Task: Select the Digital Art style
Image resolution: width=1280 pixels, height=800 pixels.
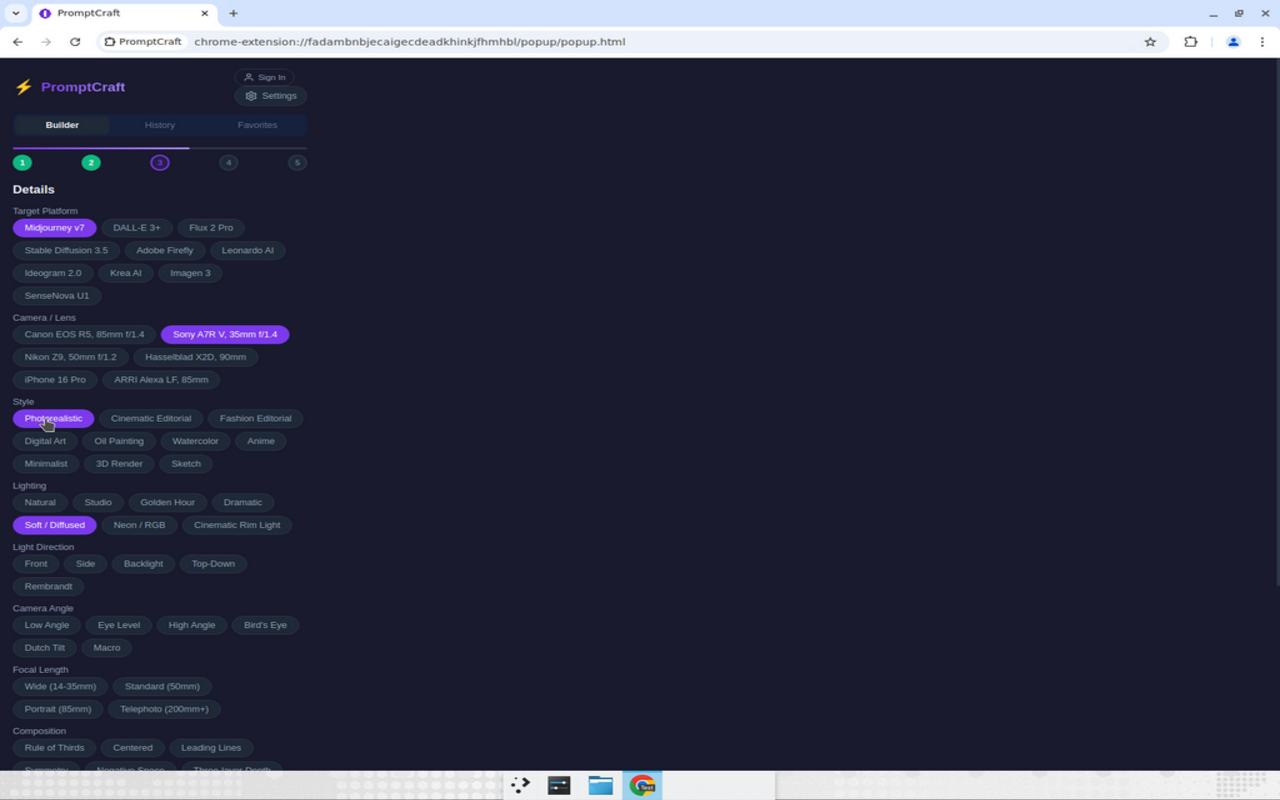Action: click(x=45, y=441)
